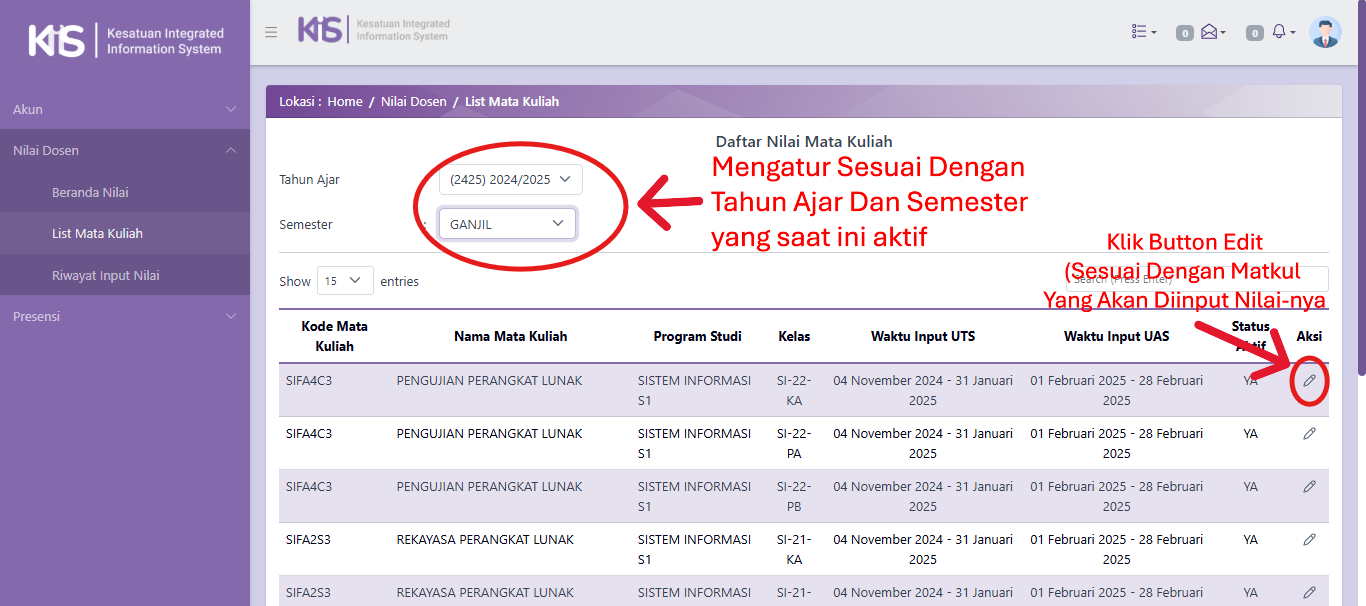Open the Semester GANJIL dropdown

pos(507,224)
